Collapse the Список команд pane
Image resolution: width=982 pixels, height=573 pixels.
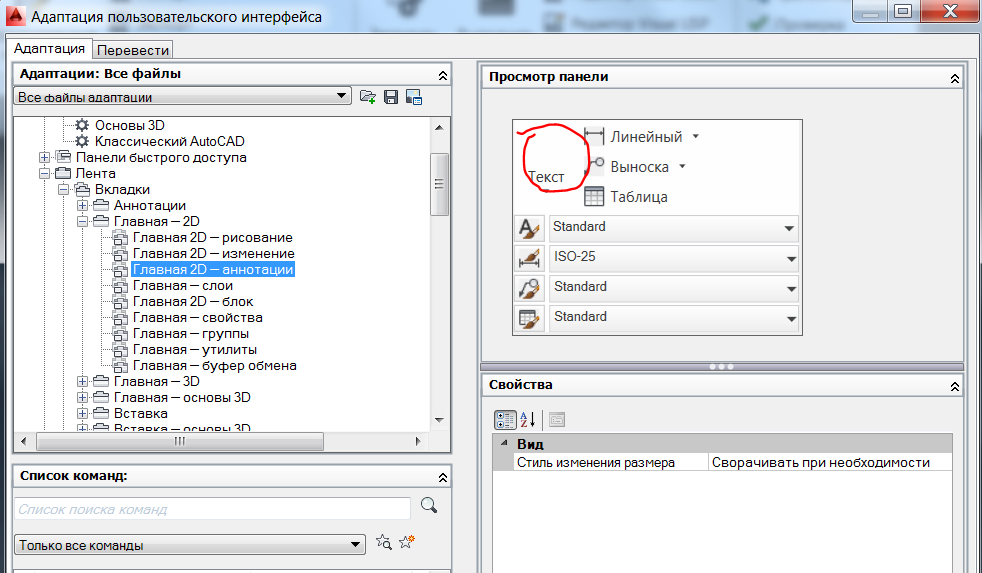[x=442, y=477]
